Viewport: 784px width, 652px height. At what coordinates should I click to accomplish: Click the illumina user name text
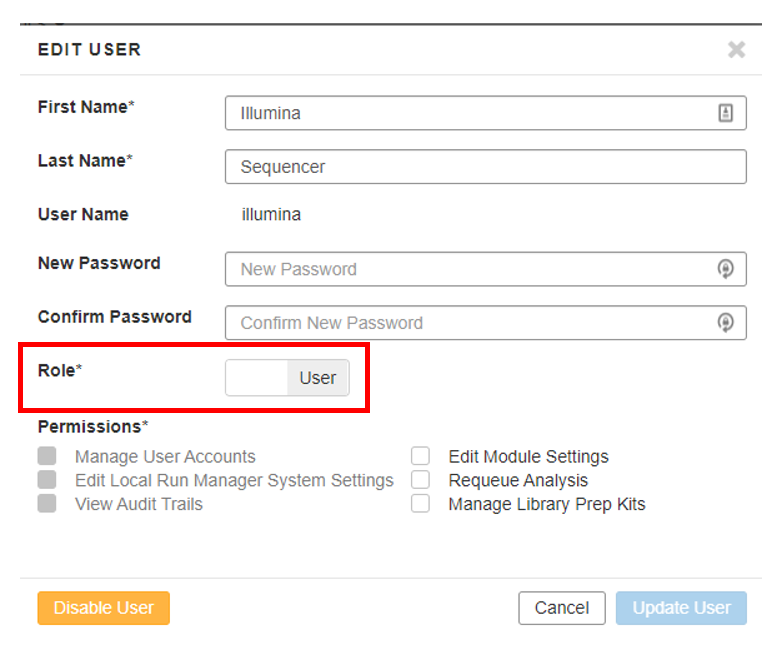pyautogui.click(x=271, y=214)
